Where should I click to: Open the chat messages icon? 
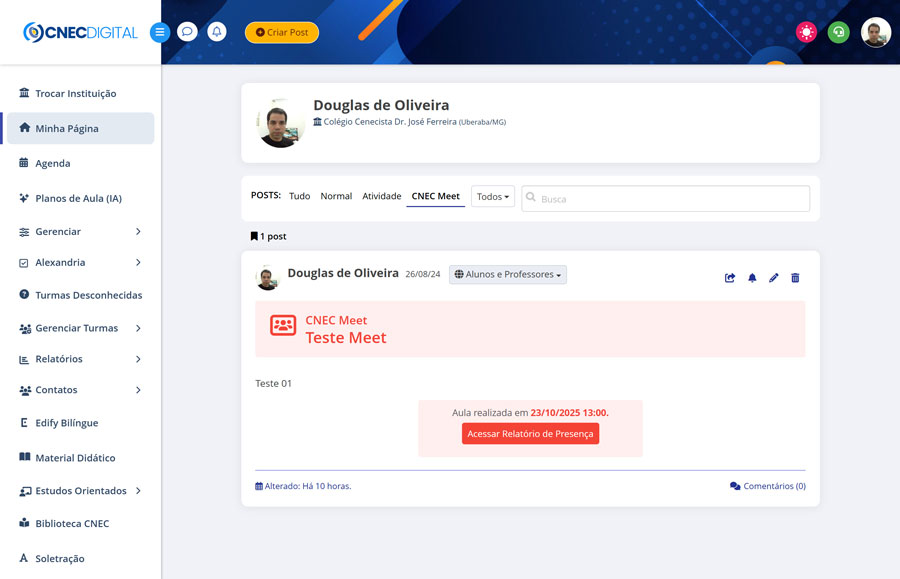point(187,32)
